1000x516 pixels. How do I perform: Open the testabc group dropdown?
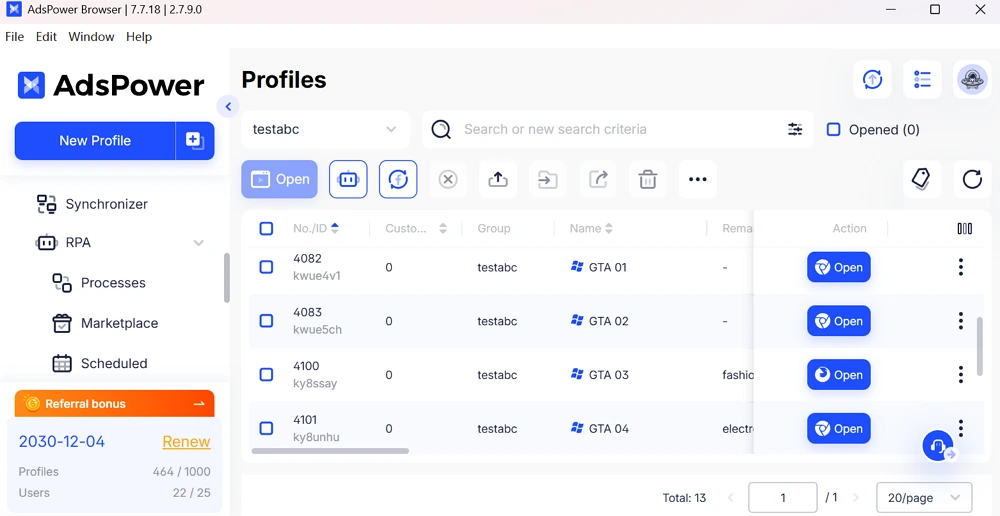[x=325, y=130]
